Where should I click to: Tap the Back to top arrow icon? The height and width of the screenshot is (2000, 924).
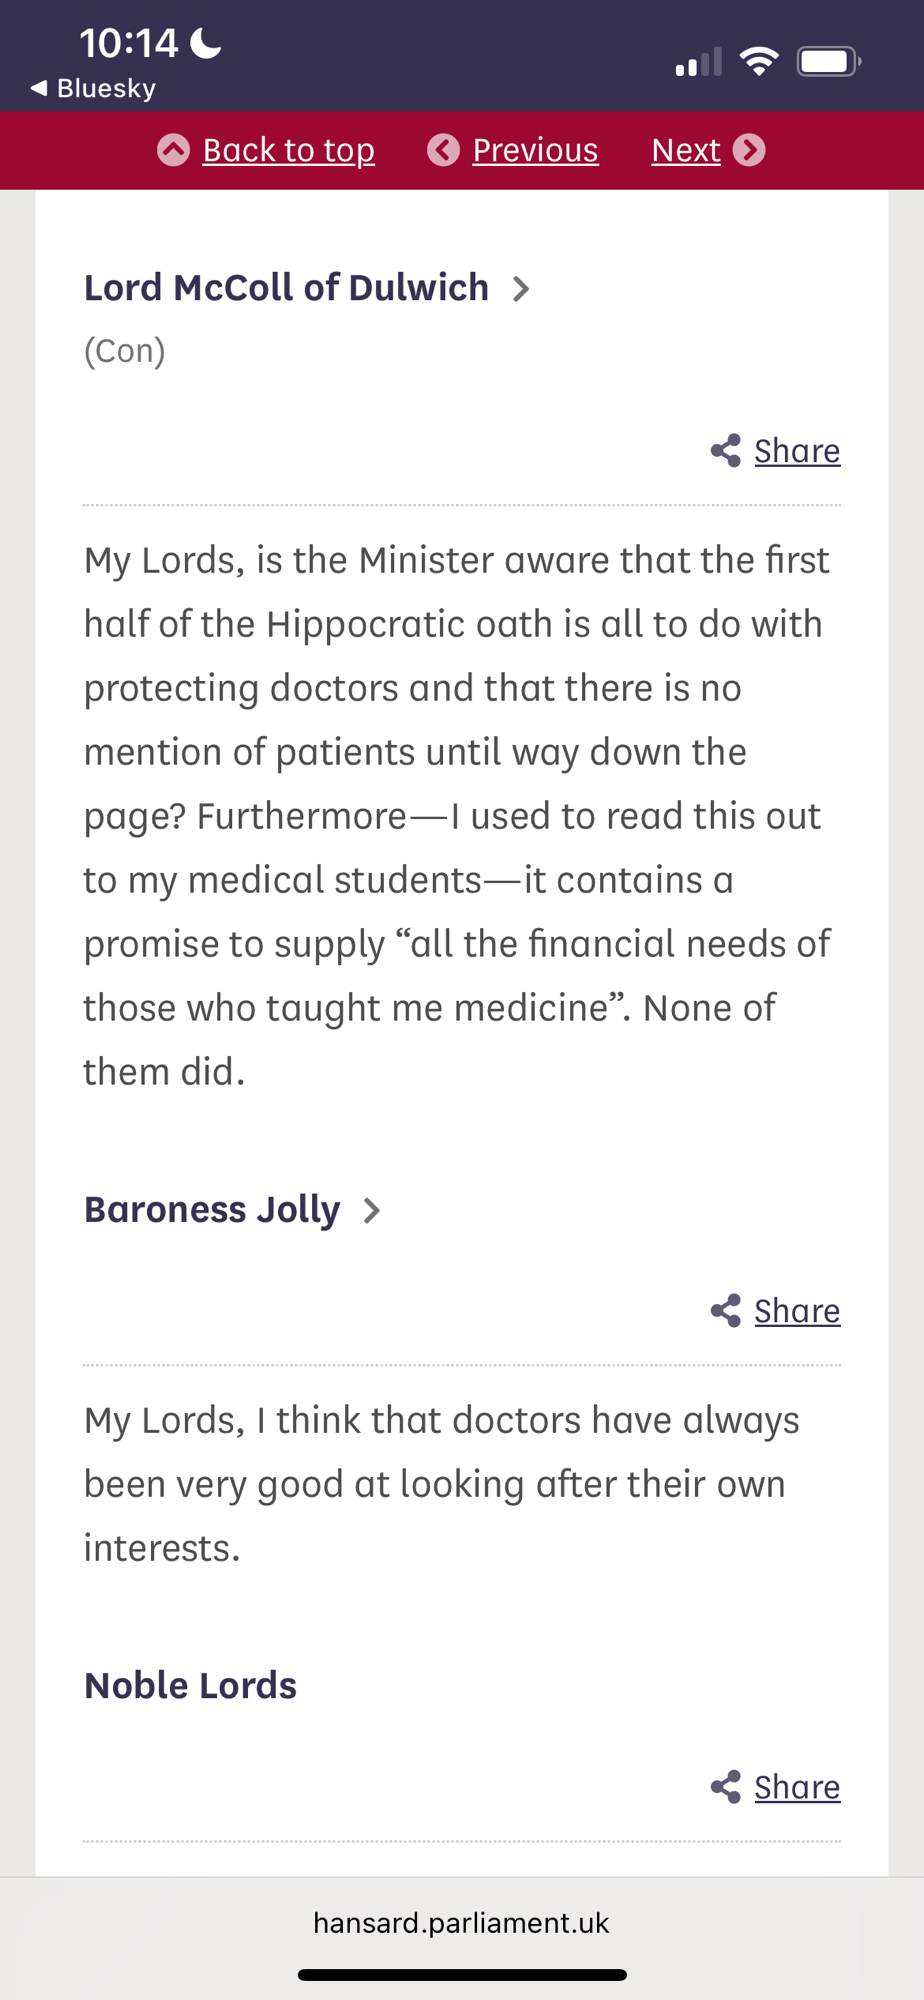click(173, 150)
